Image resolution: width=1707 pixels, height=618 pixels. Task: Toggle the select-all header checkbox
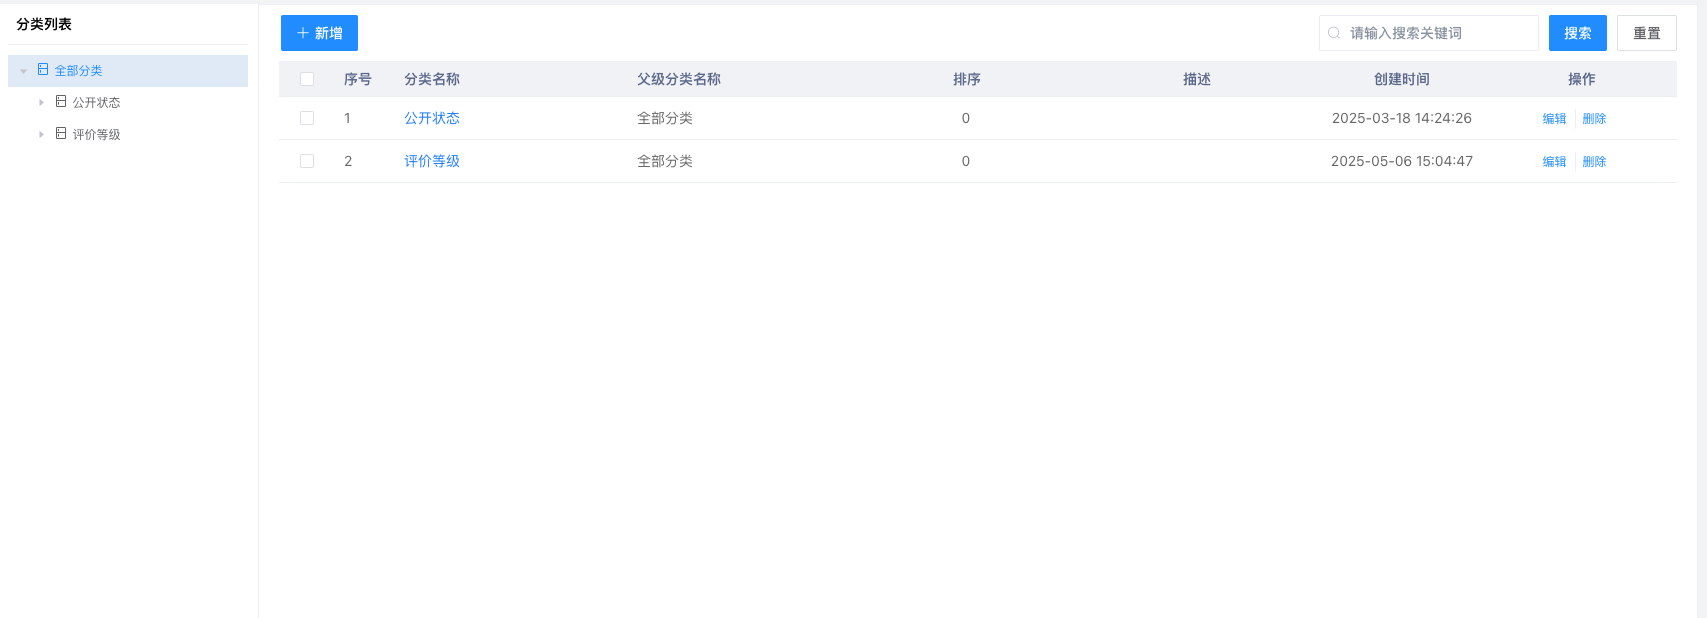[307, 79]
